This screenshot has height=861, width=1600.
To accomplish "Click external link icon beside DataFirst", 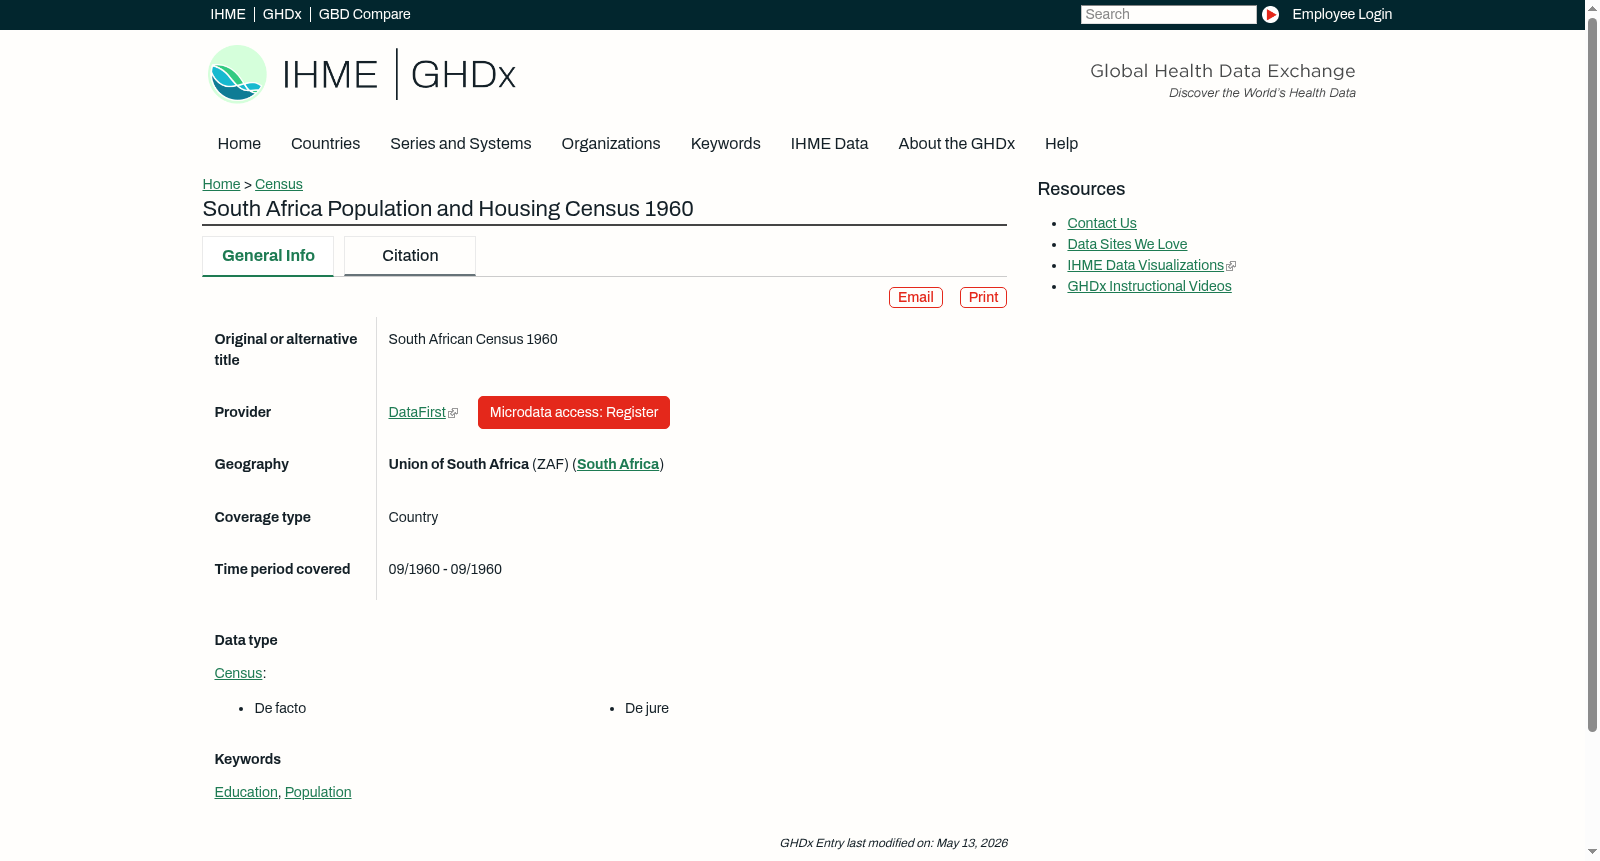I will click(453, 413).
